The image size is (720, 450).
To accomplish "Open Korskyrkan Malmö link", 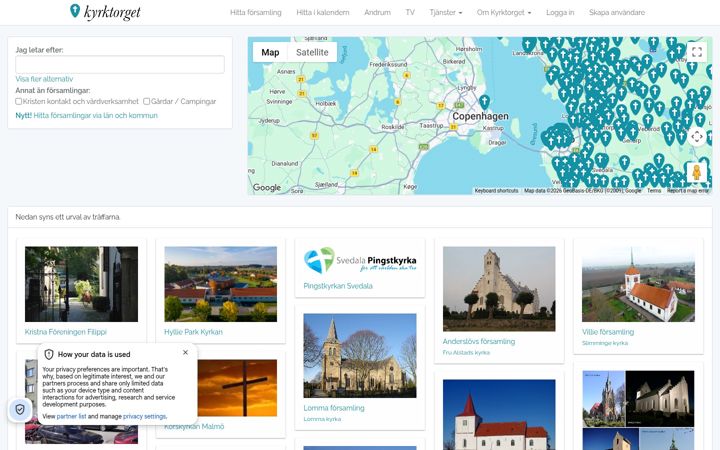I will [x=194, y=427].
